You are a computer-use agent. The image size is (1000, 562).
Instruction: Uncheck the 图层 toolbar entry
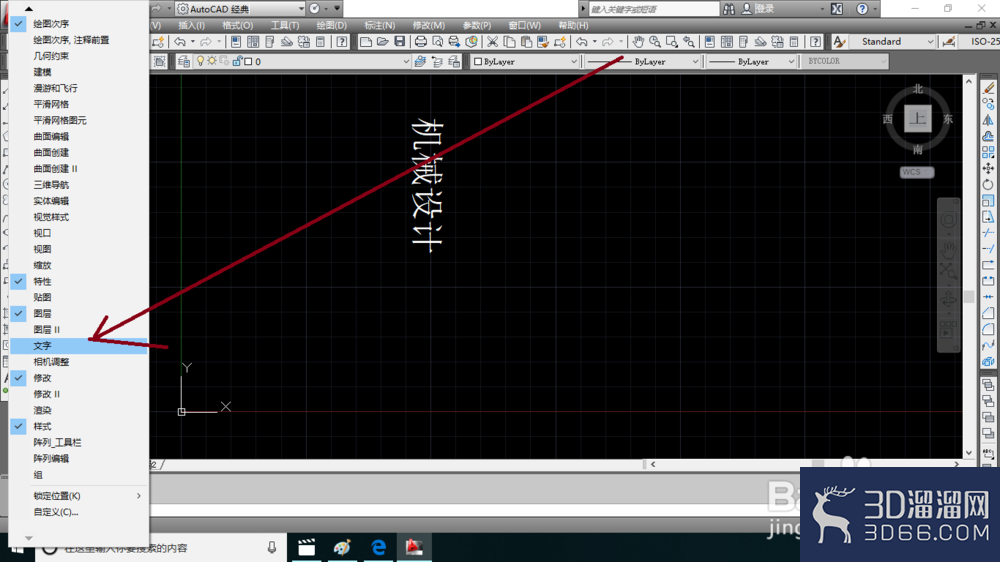click(x=79, y=313)
